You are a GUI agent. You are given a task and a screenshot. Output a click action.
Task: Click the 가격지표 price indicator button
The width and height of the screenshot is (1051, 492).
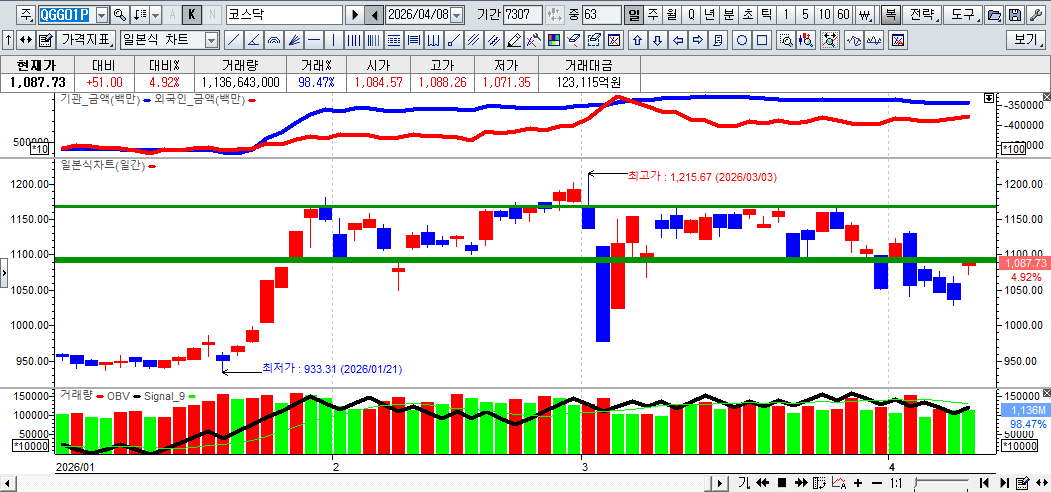[86, 40]
